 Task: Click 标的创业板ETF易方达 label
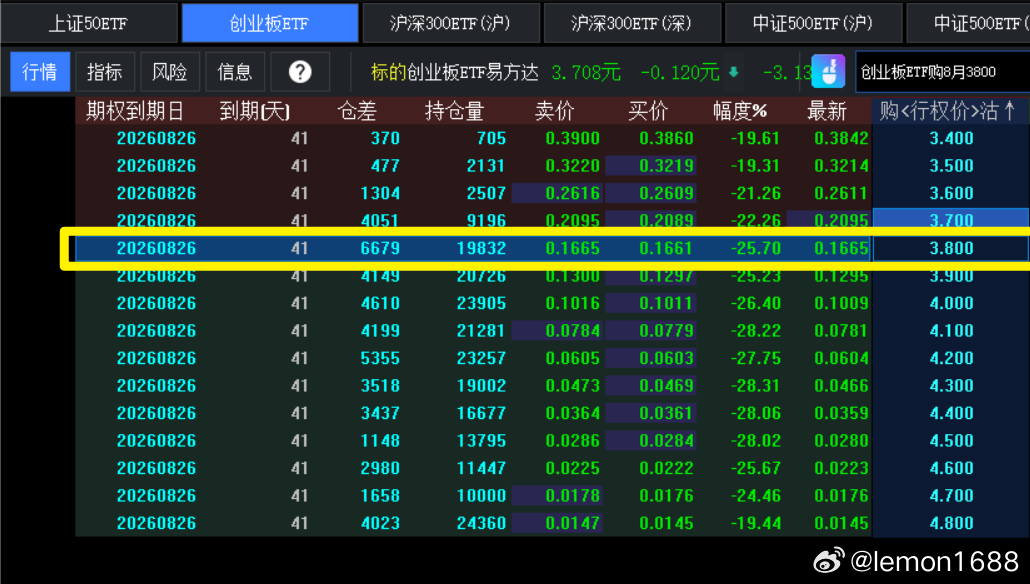click(x=455, y=72)
